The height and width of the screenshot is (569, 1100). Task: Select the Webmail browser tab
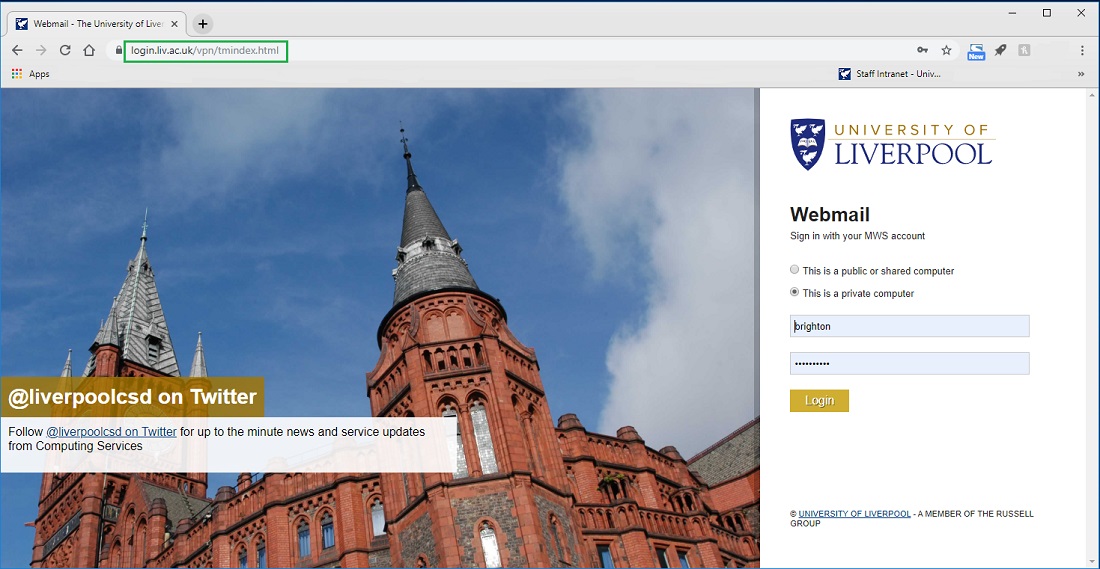(x=98, y=24)
